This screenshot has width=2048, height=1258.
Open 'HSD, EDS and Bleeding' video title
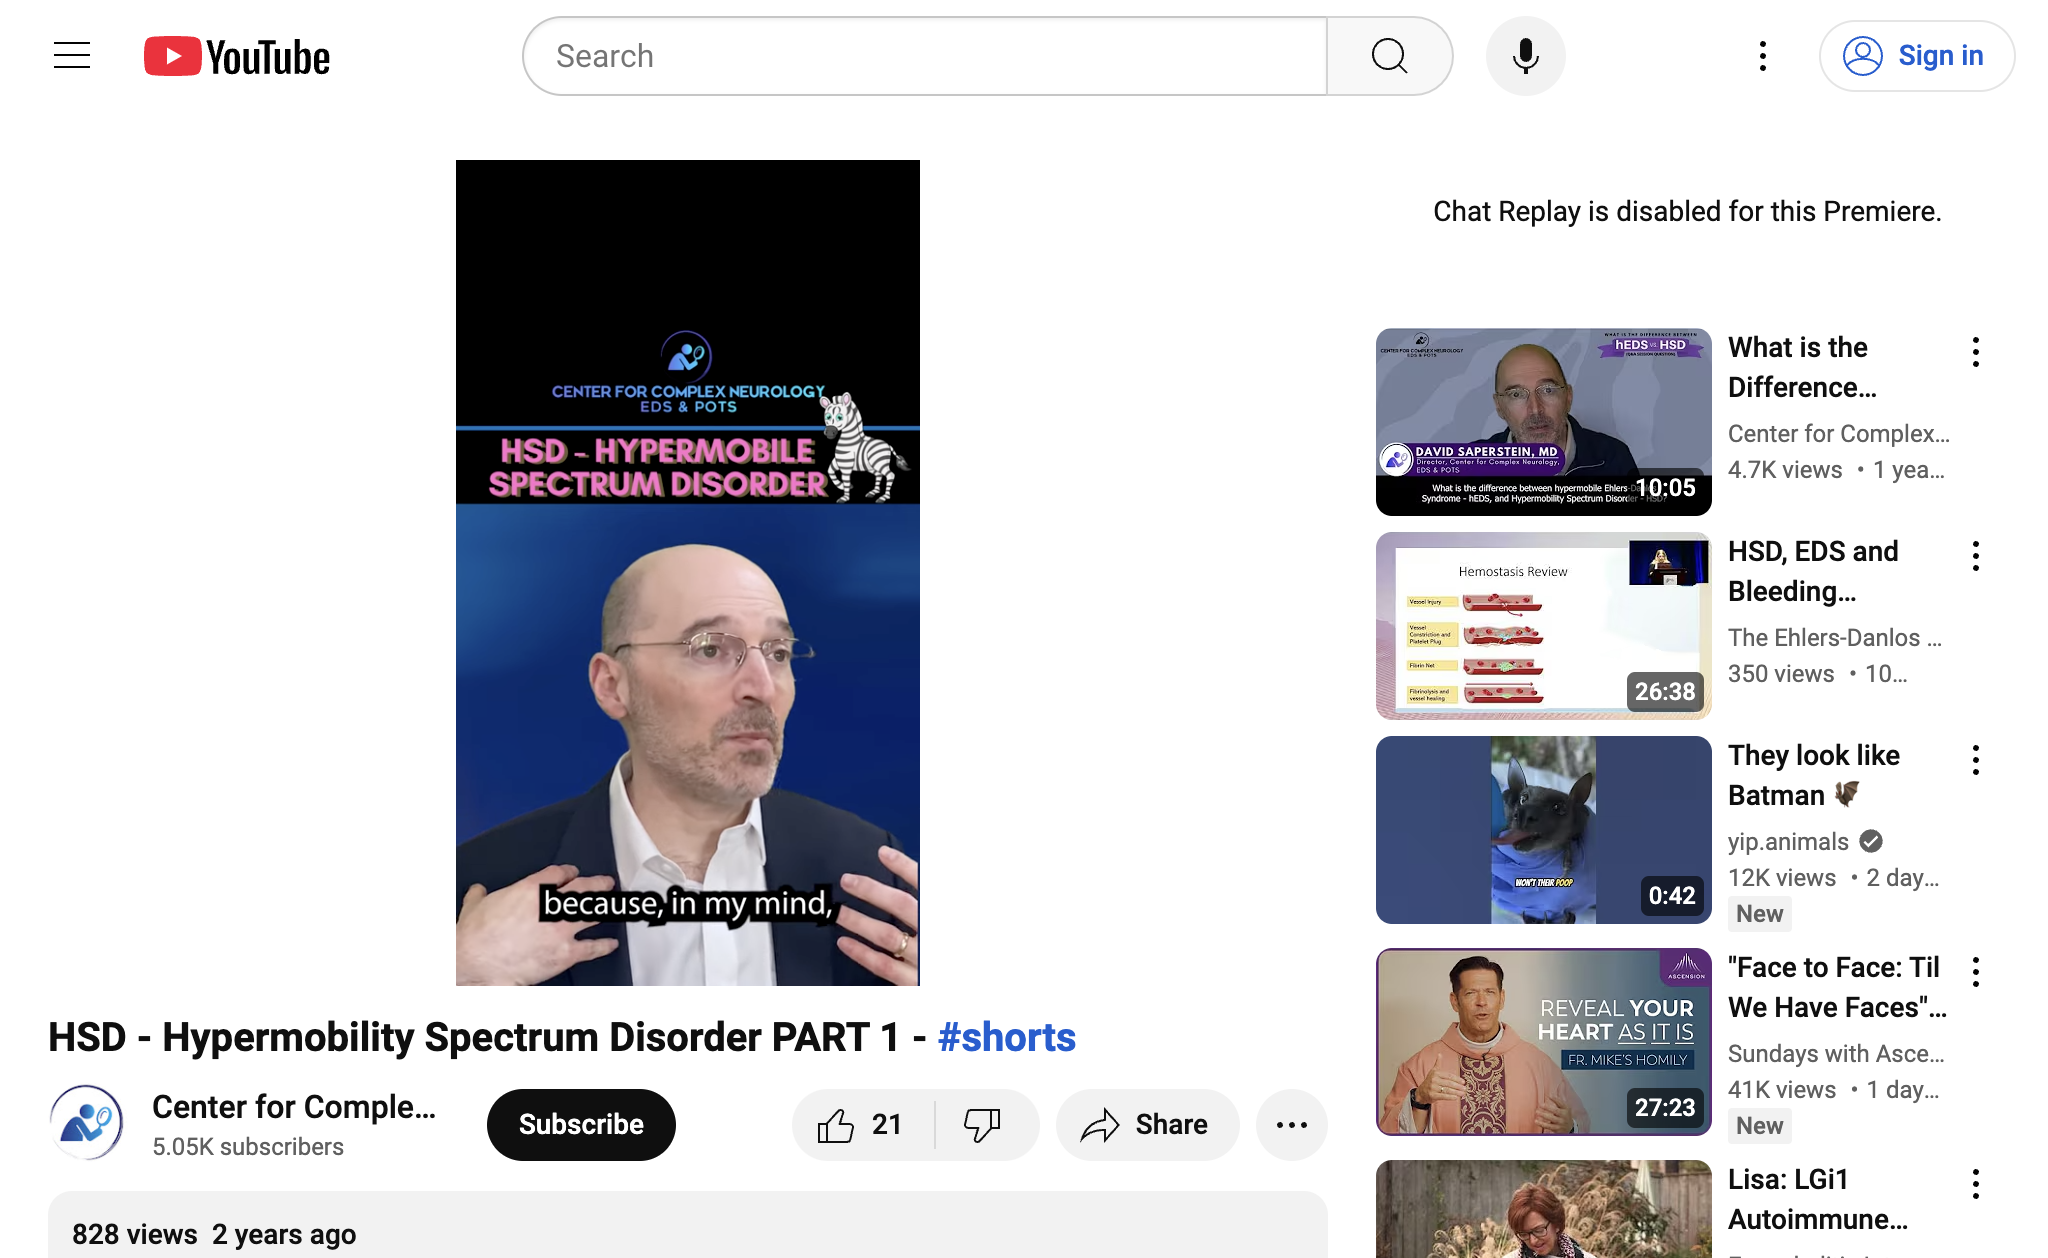[1813, 571]
